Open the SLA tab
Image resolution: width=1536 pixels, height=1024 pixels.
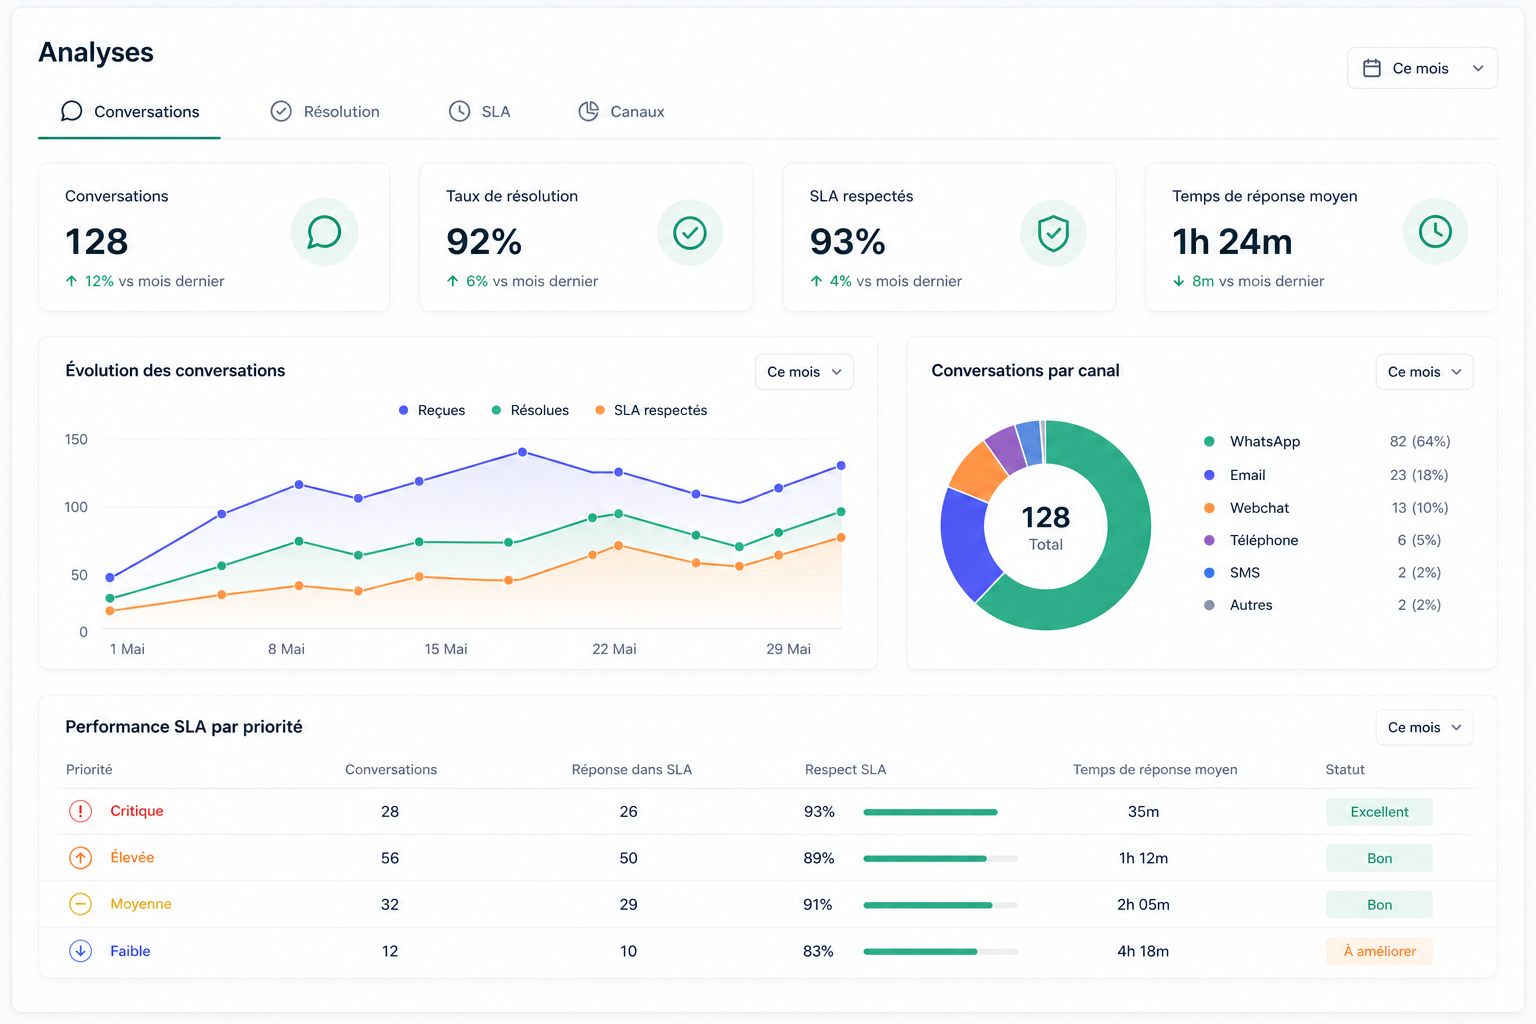pyautogui.click(x=479, y=112)
